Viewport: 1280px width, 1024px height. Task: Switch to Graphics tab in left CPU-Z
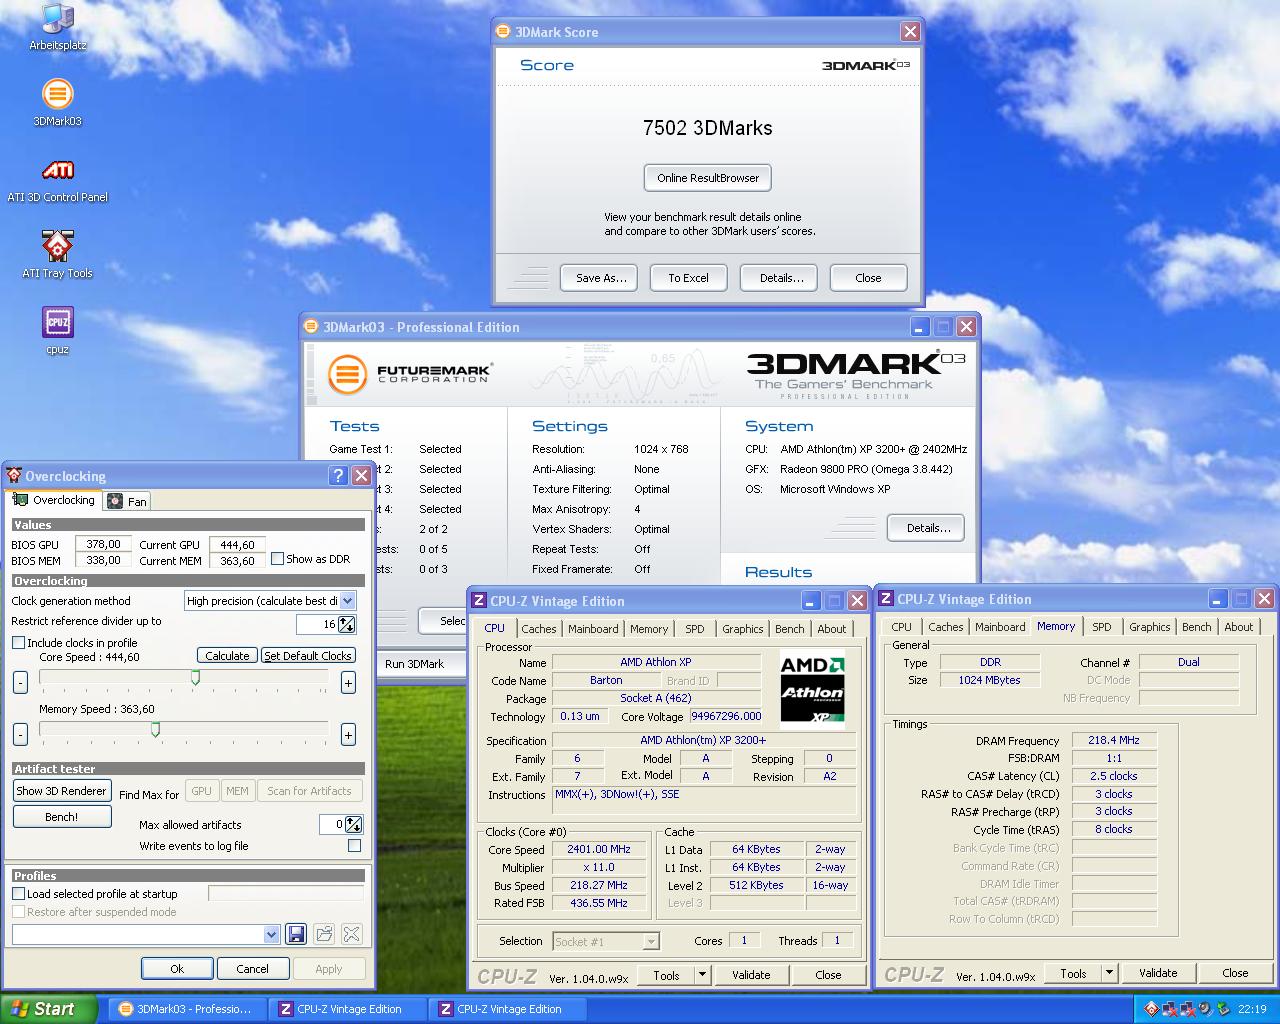[x=742, y=629]
